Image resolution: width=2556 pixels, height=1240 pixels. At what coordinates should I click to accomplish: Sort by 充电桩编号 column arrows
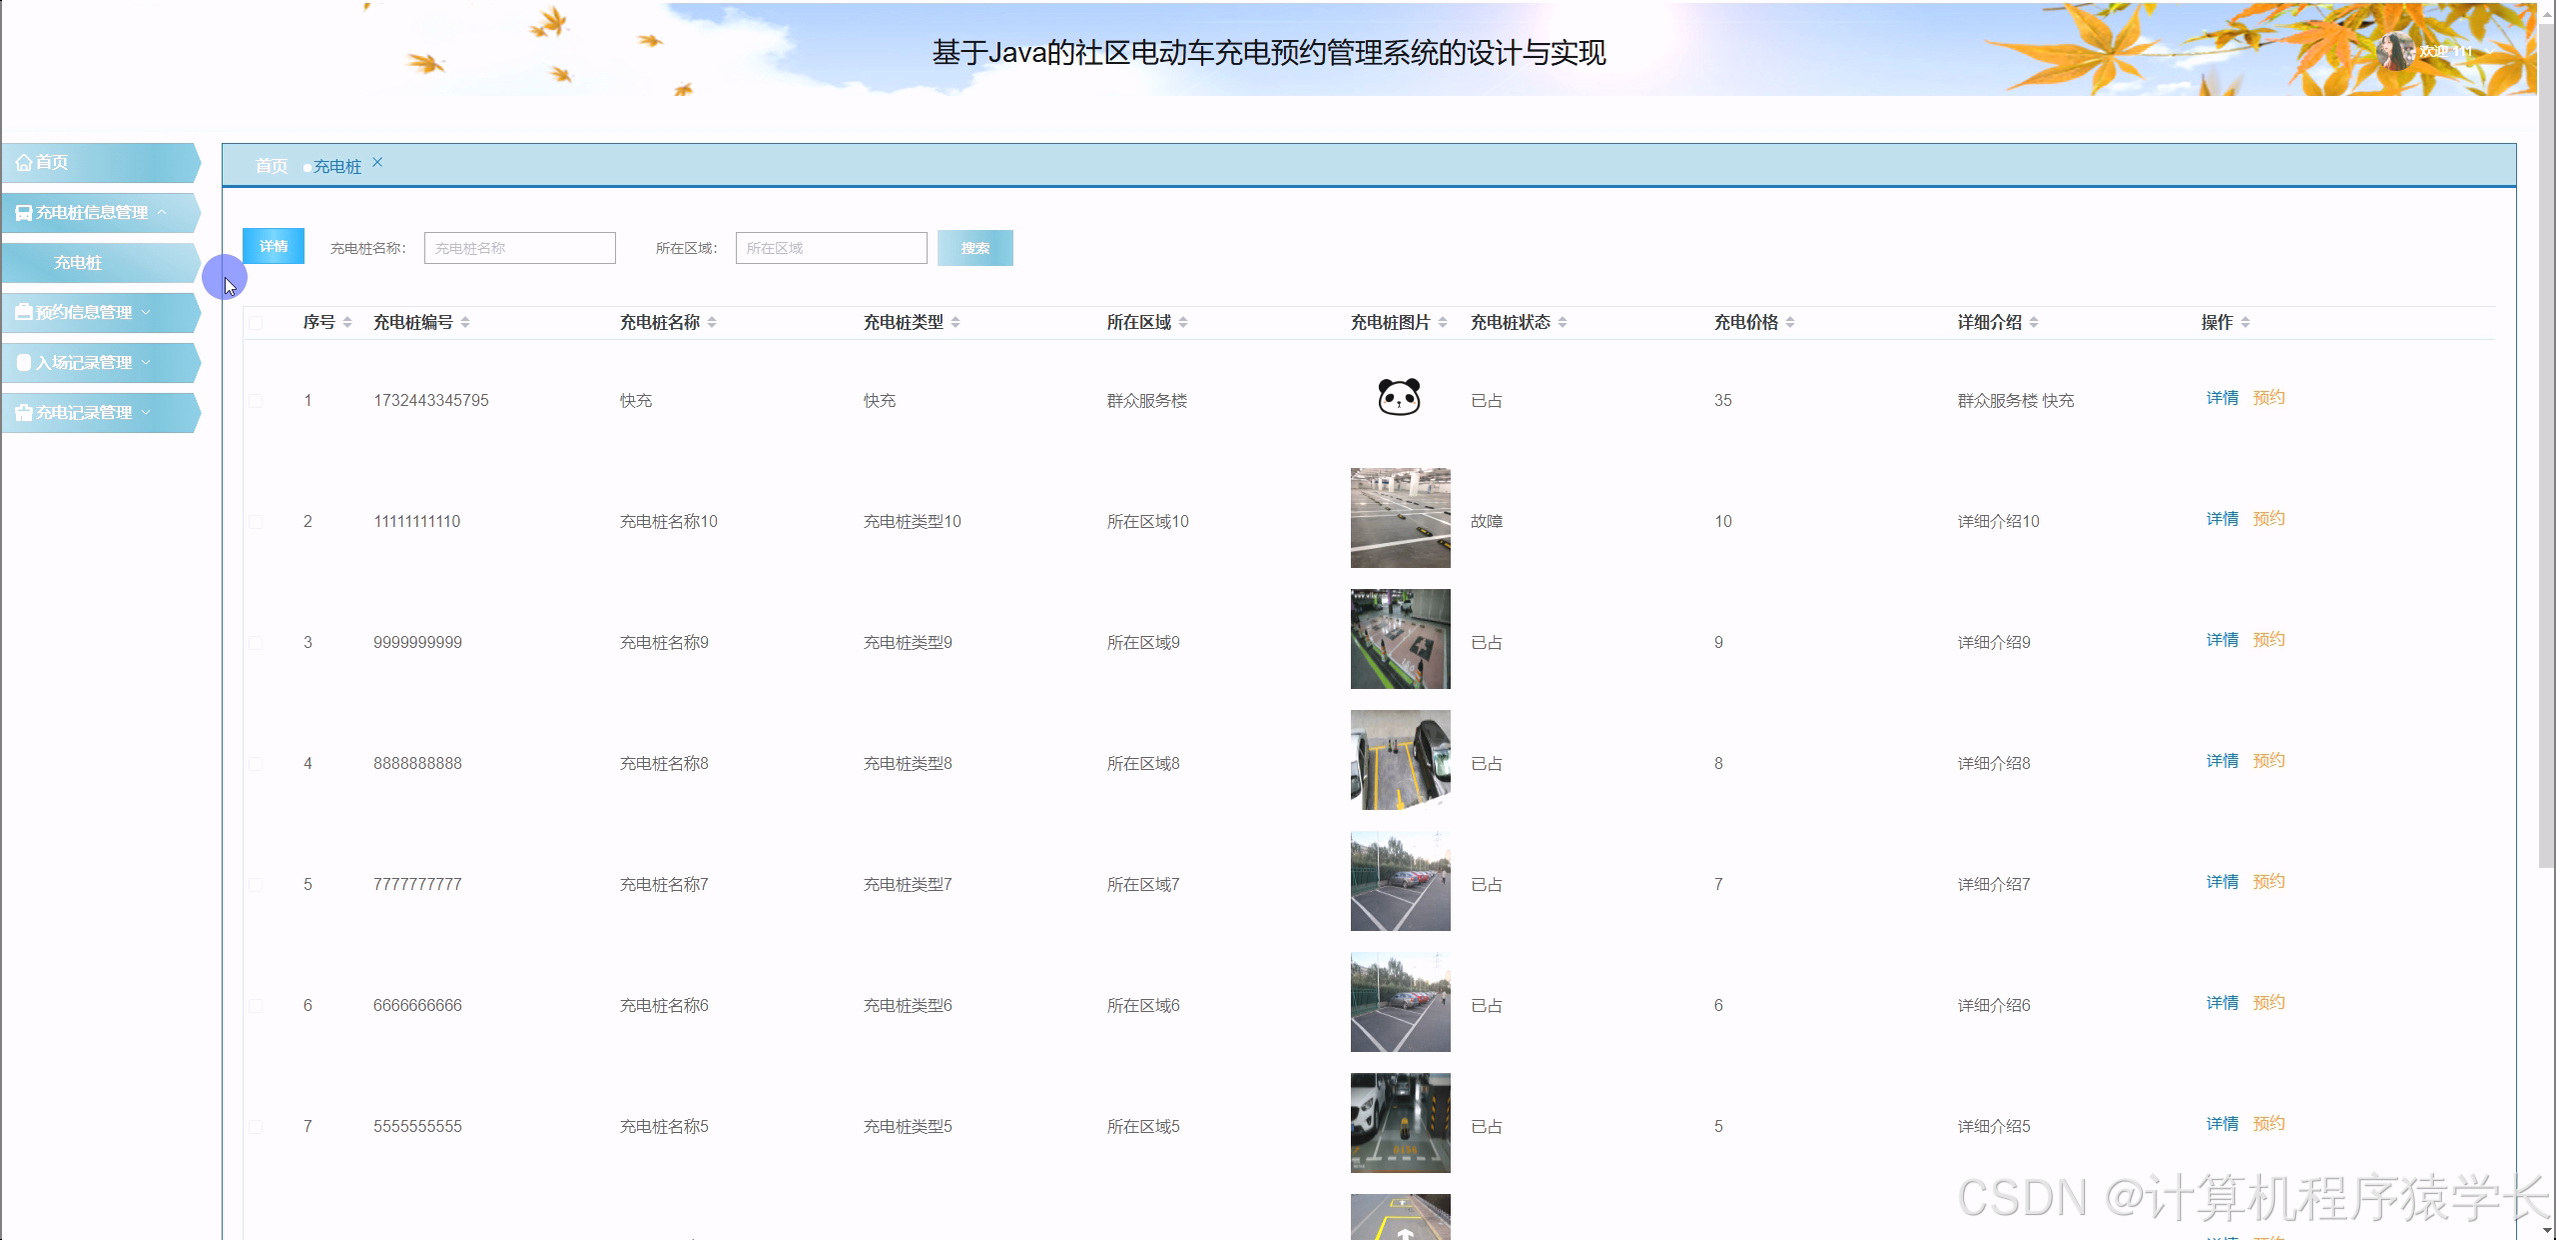click(465, 322)
